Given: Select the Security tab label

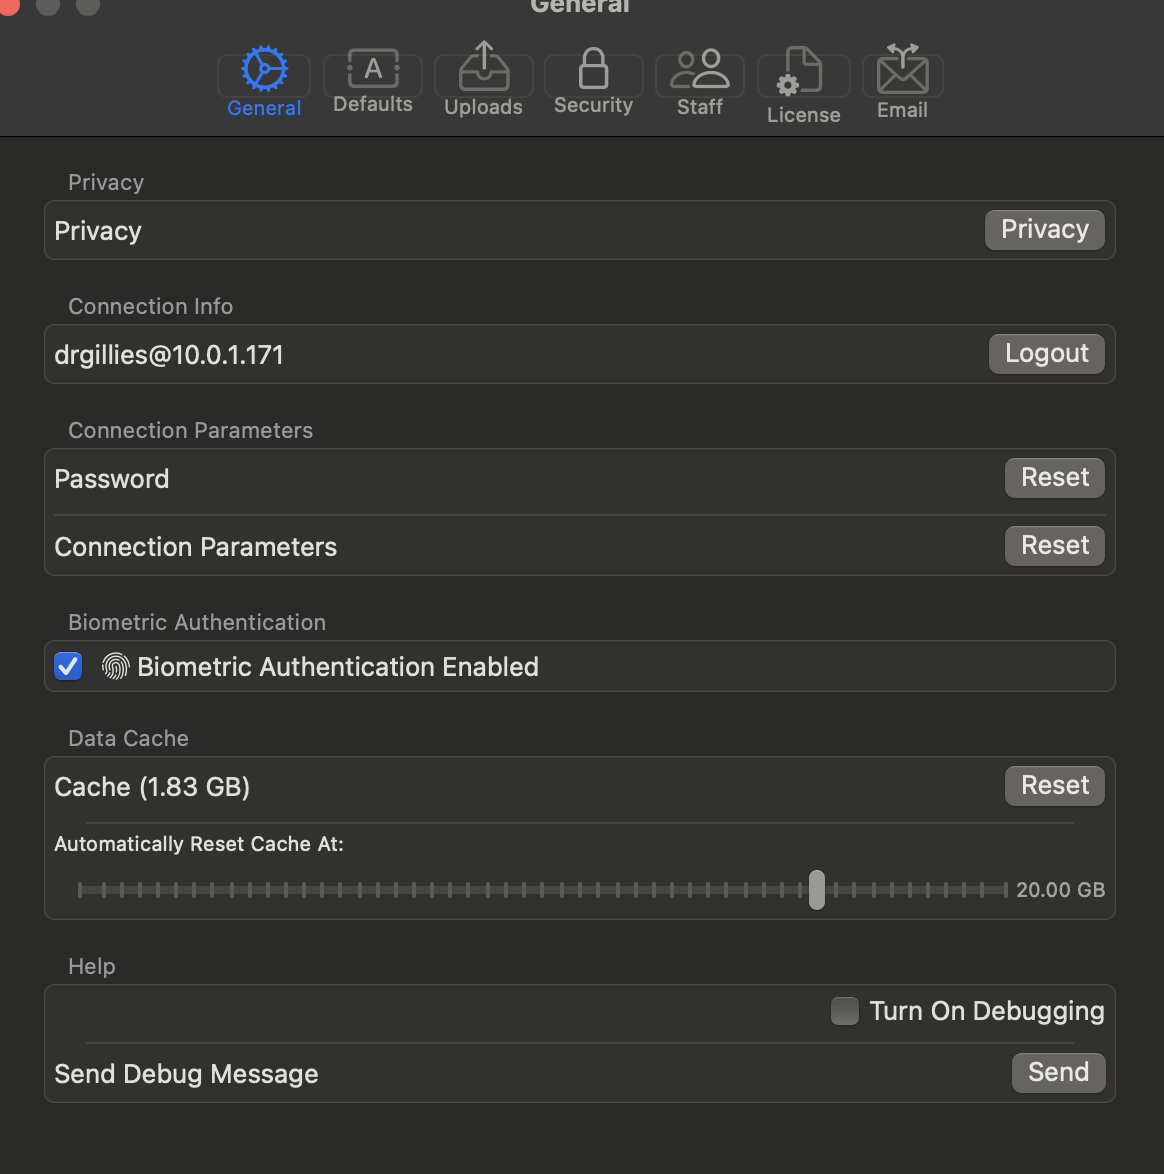Looking at the screenshot, I should tap(594, 106).
